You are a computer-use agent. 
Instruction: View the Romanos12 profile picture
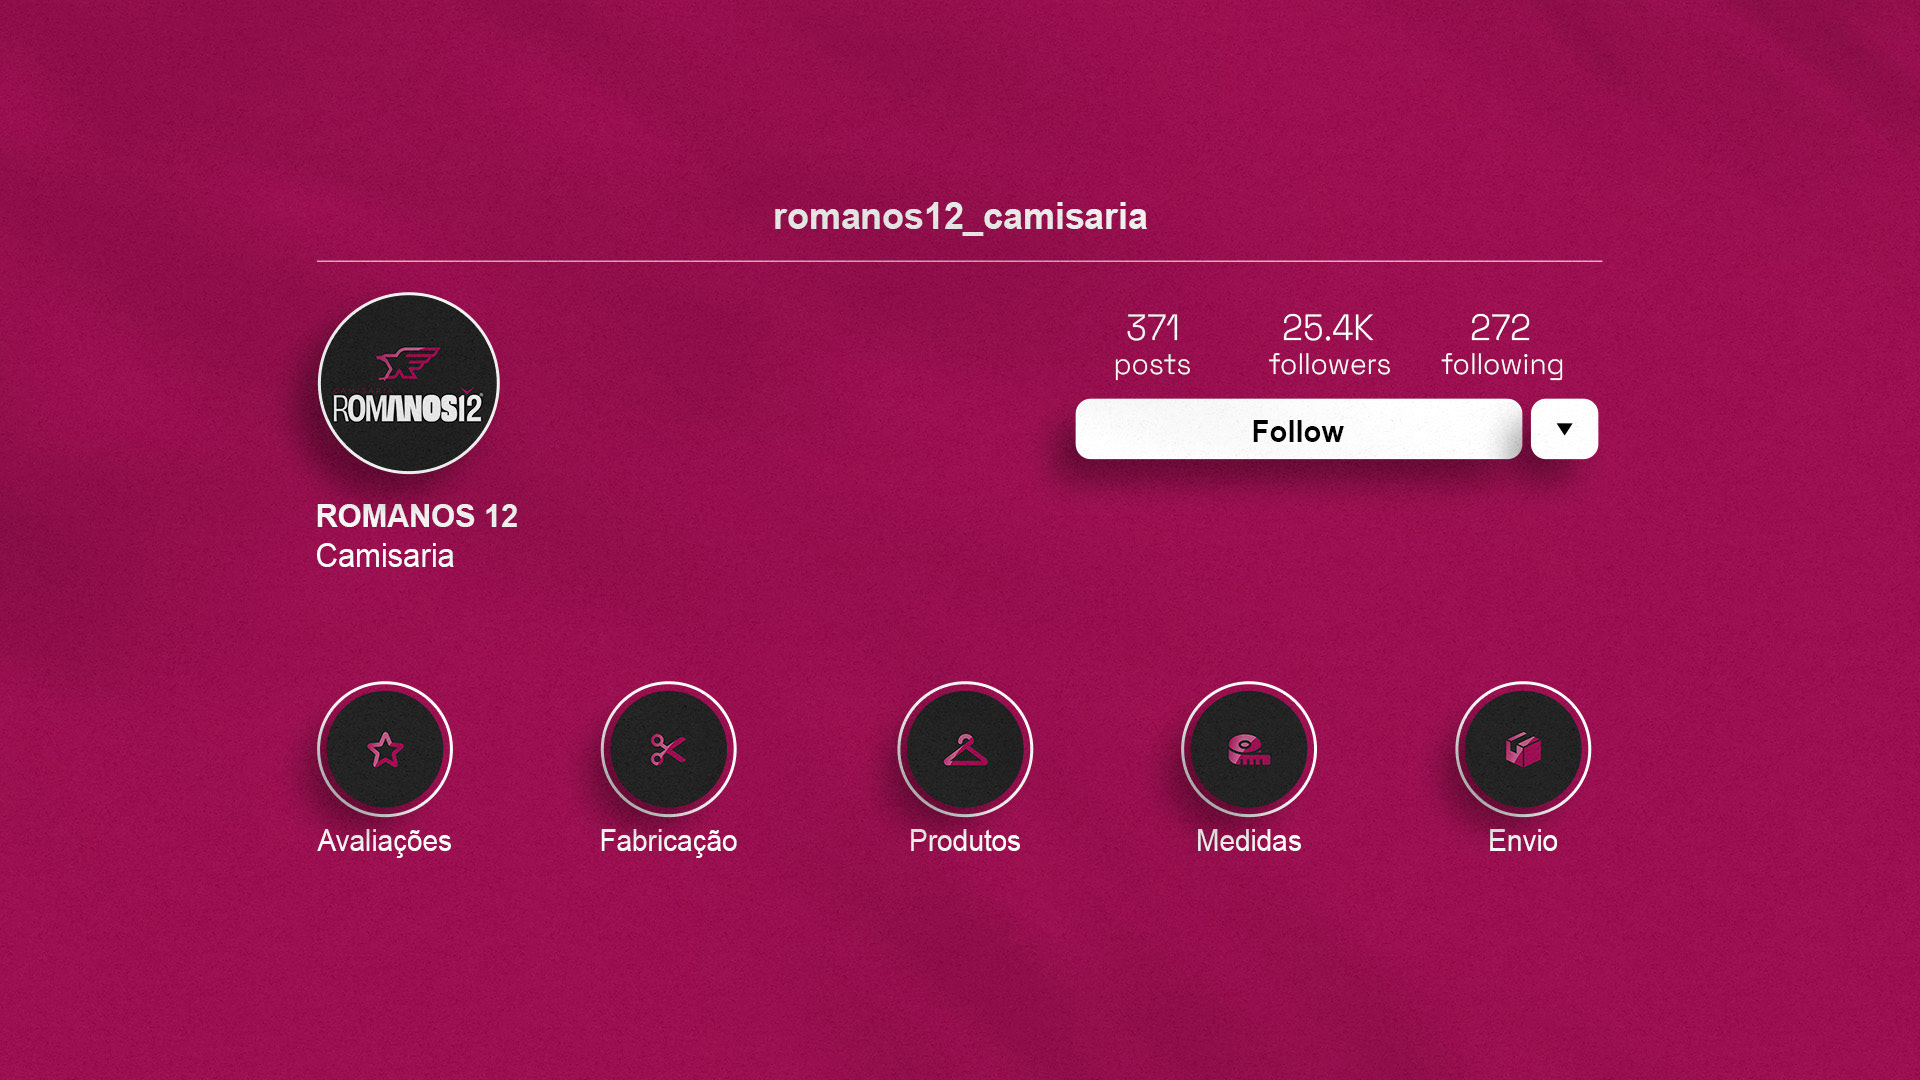(408, 383)
